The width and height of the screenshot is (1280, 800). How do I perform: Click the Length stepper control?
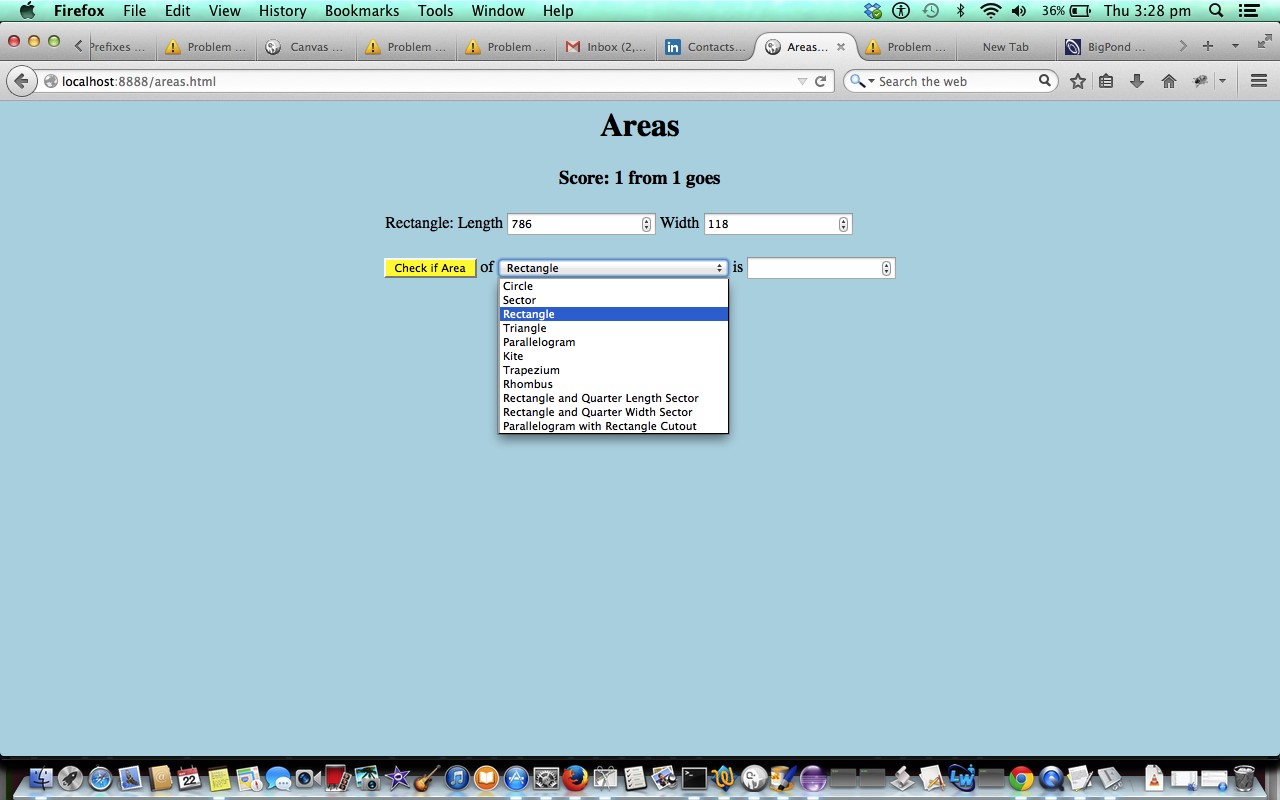(646, 224)
